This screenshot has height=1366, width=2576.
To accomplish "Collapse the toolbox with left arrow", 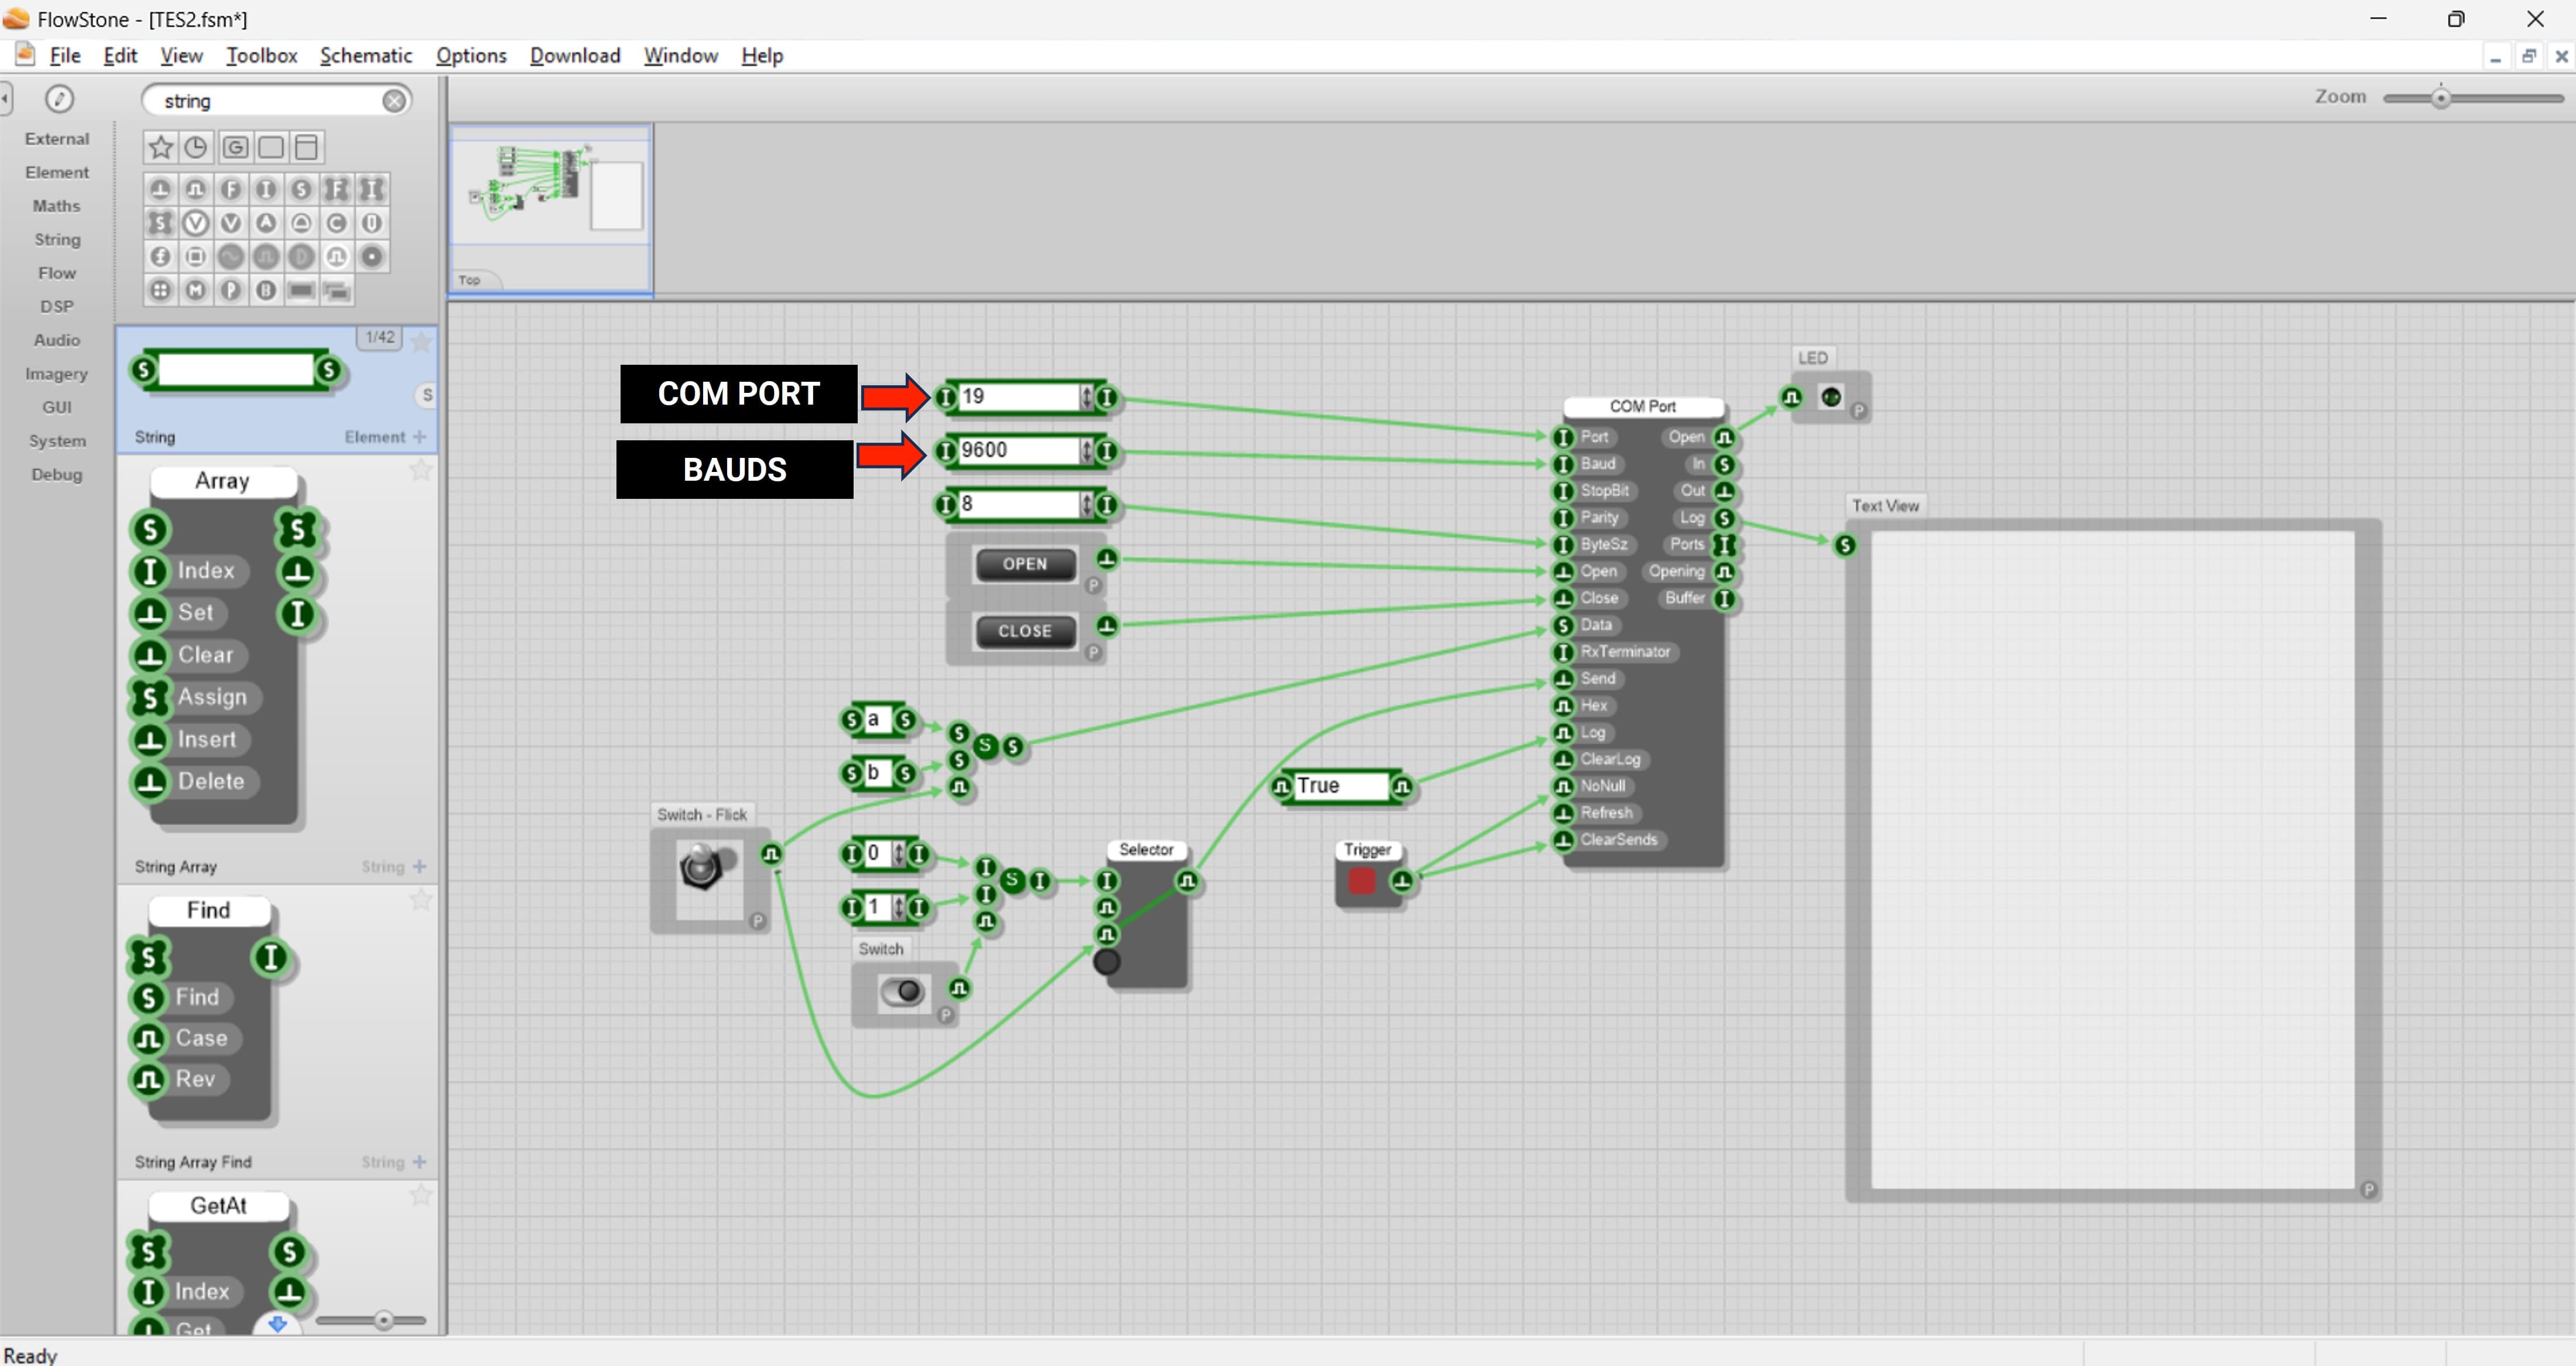I will point(6,98).
